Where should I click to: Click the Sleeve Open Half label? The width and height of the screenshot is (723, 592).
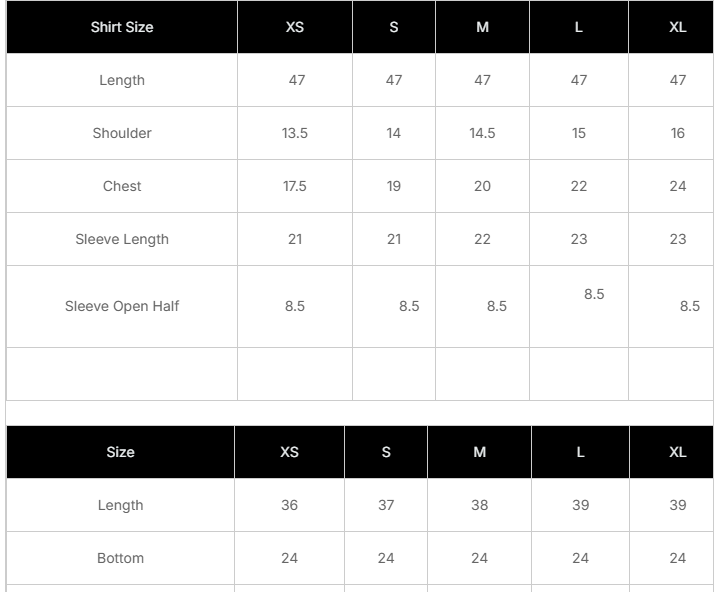(122, 306)
